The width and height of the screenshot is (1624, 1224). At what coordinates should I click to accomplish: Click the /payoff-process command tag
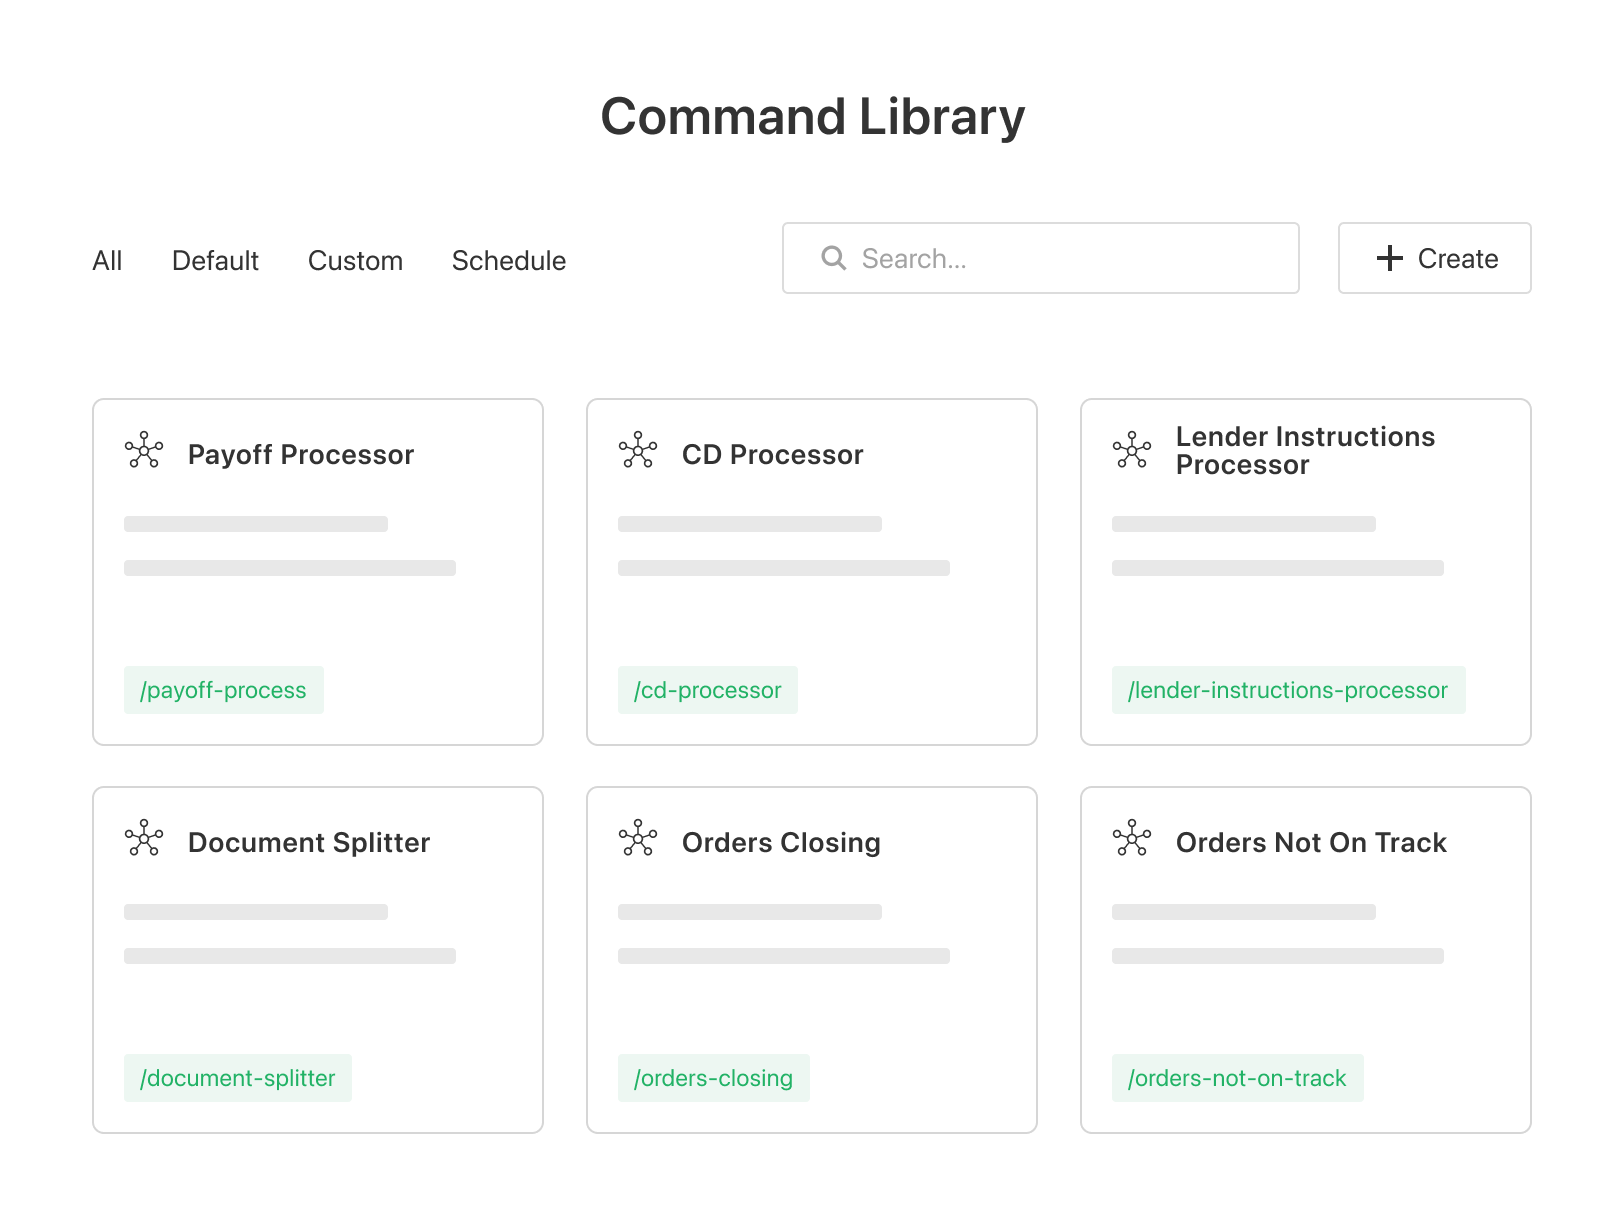point(223,690)
